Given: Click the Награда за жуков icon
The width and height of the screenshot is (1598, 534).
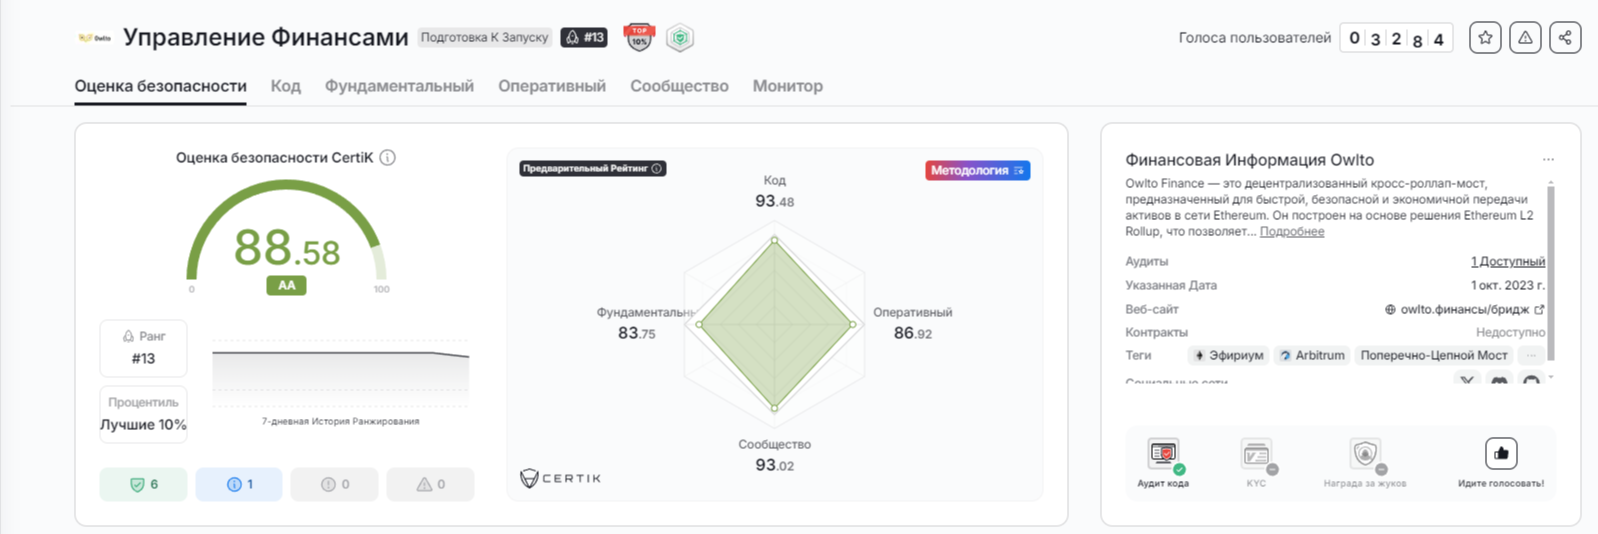Looking at the screenshot, I should tap(1365, 455).
